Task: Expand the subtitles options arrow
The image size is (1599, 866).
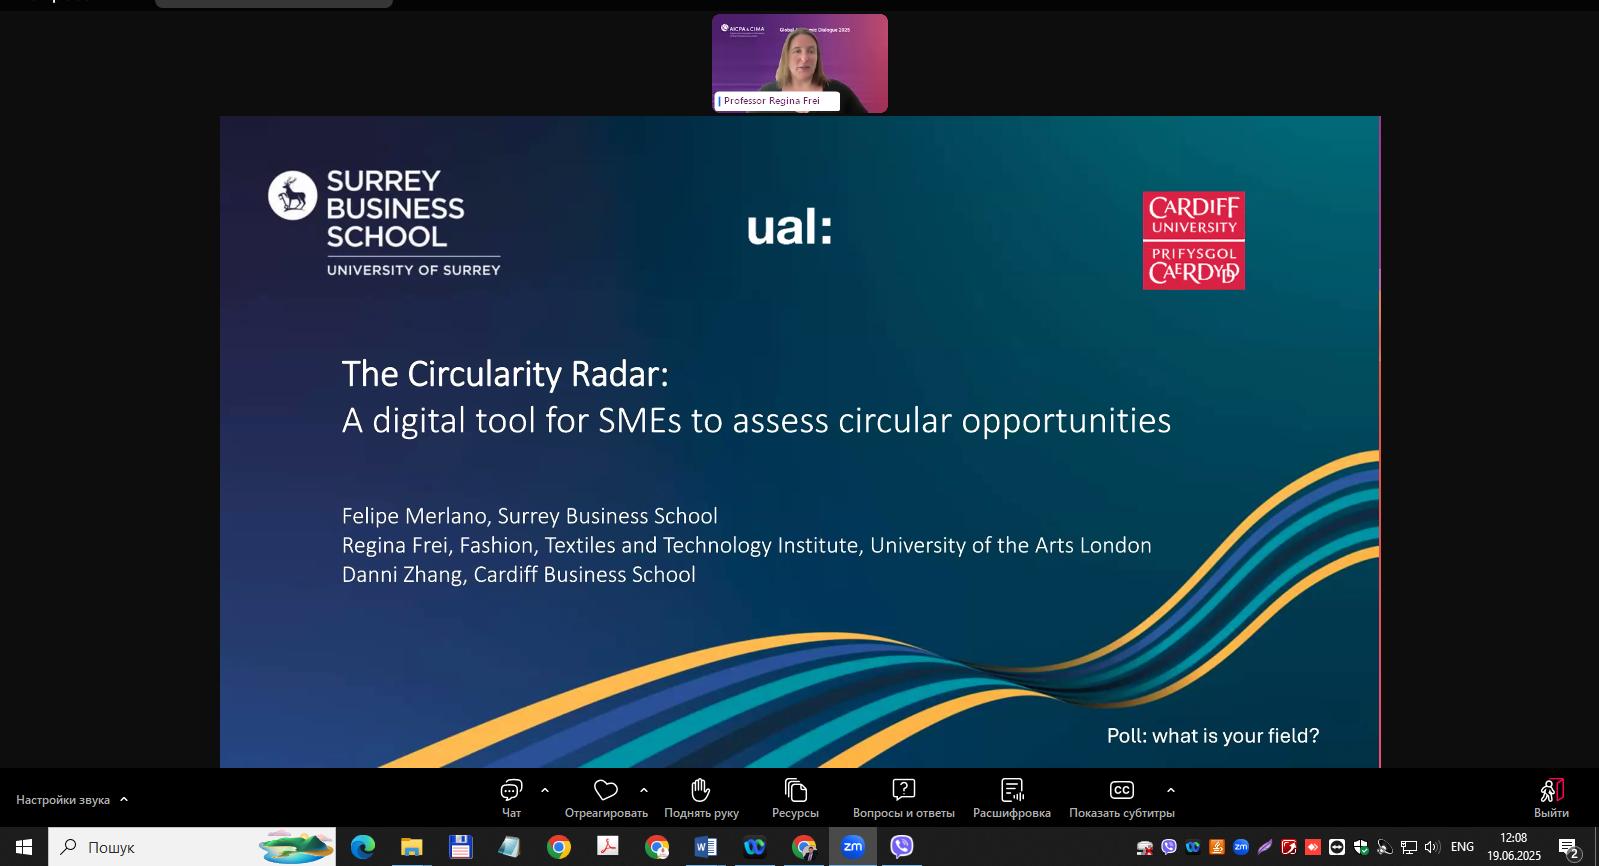Action: click(x=1171, y=790)
